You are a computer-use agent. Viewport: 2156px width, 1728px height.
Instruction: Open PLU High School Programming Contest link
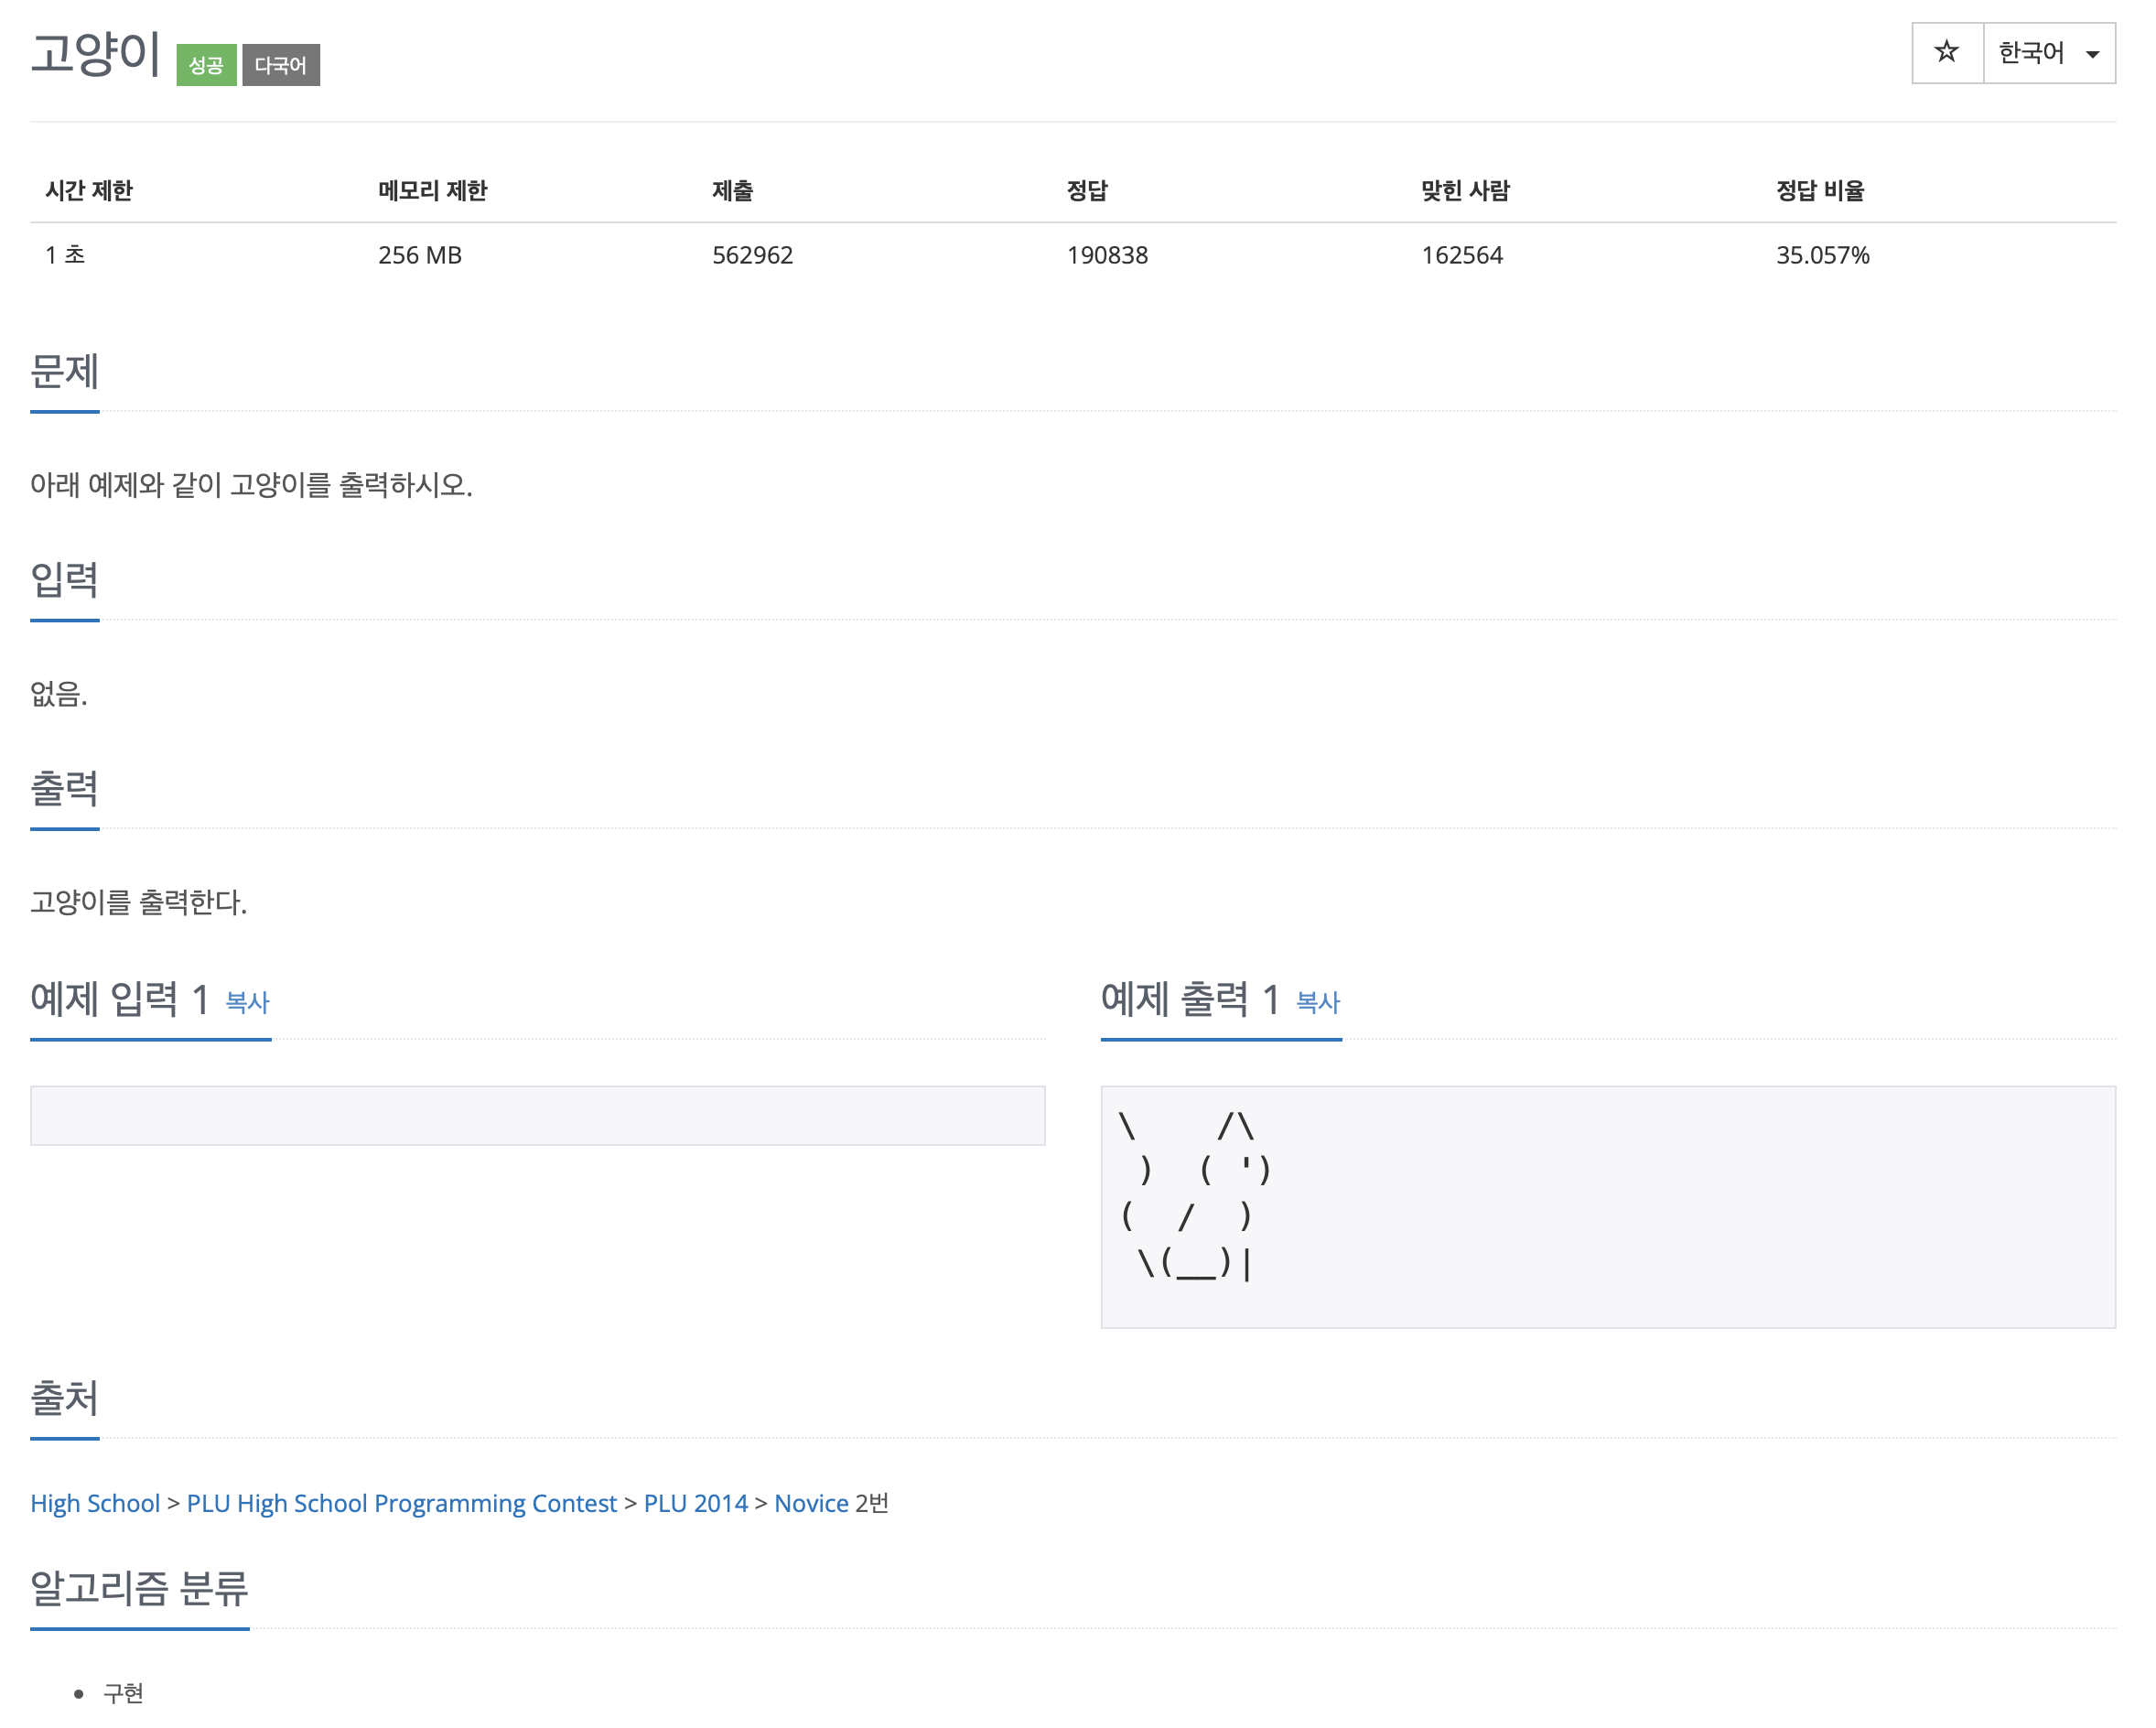coord(401,1503)
